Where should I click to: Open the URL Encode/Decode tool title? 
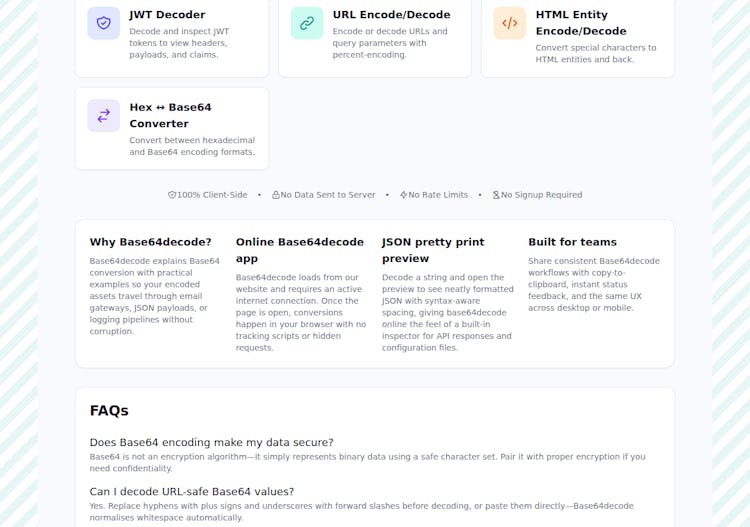pyautogui.click(x=391, y=15)
